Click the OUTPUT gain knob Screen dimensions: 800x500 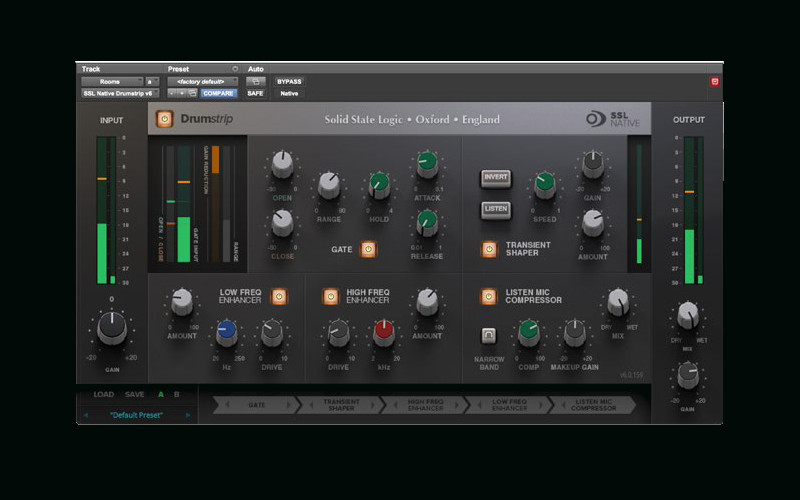click(688, 375)
